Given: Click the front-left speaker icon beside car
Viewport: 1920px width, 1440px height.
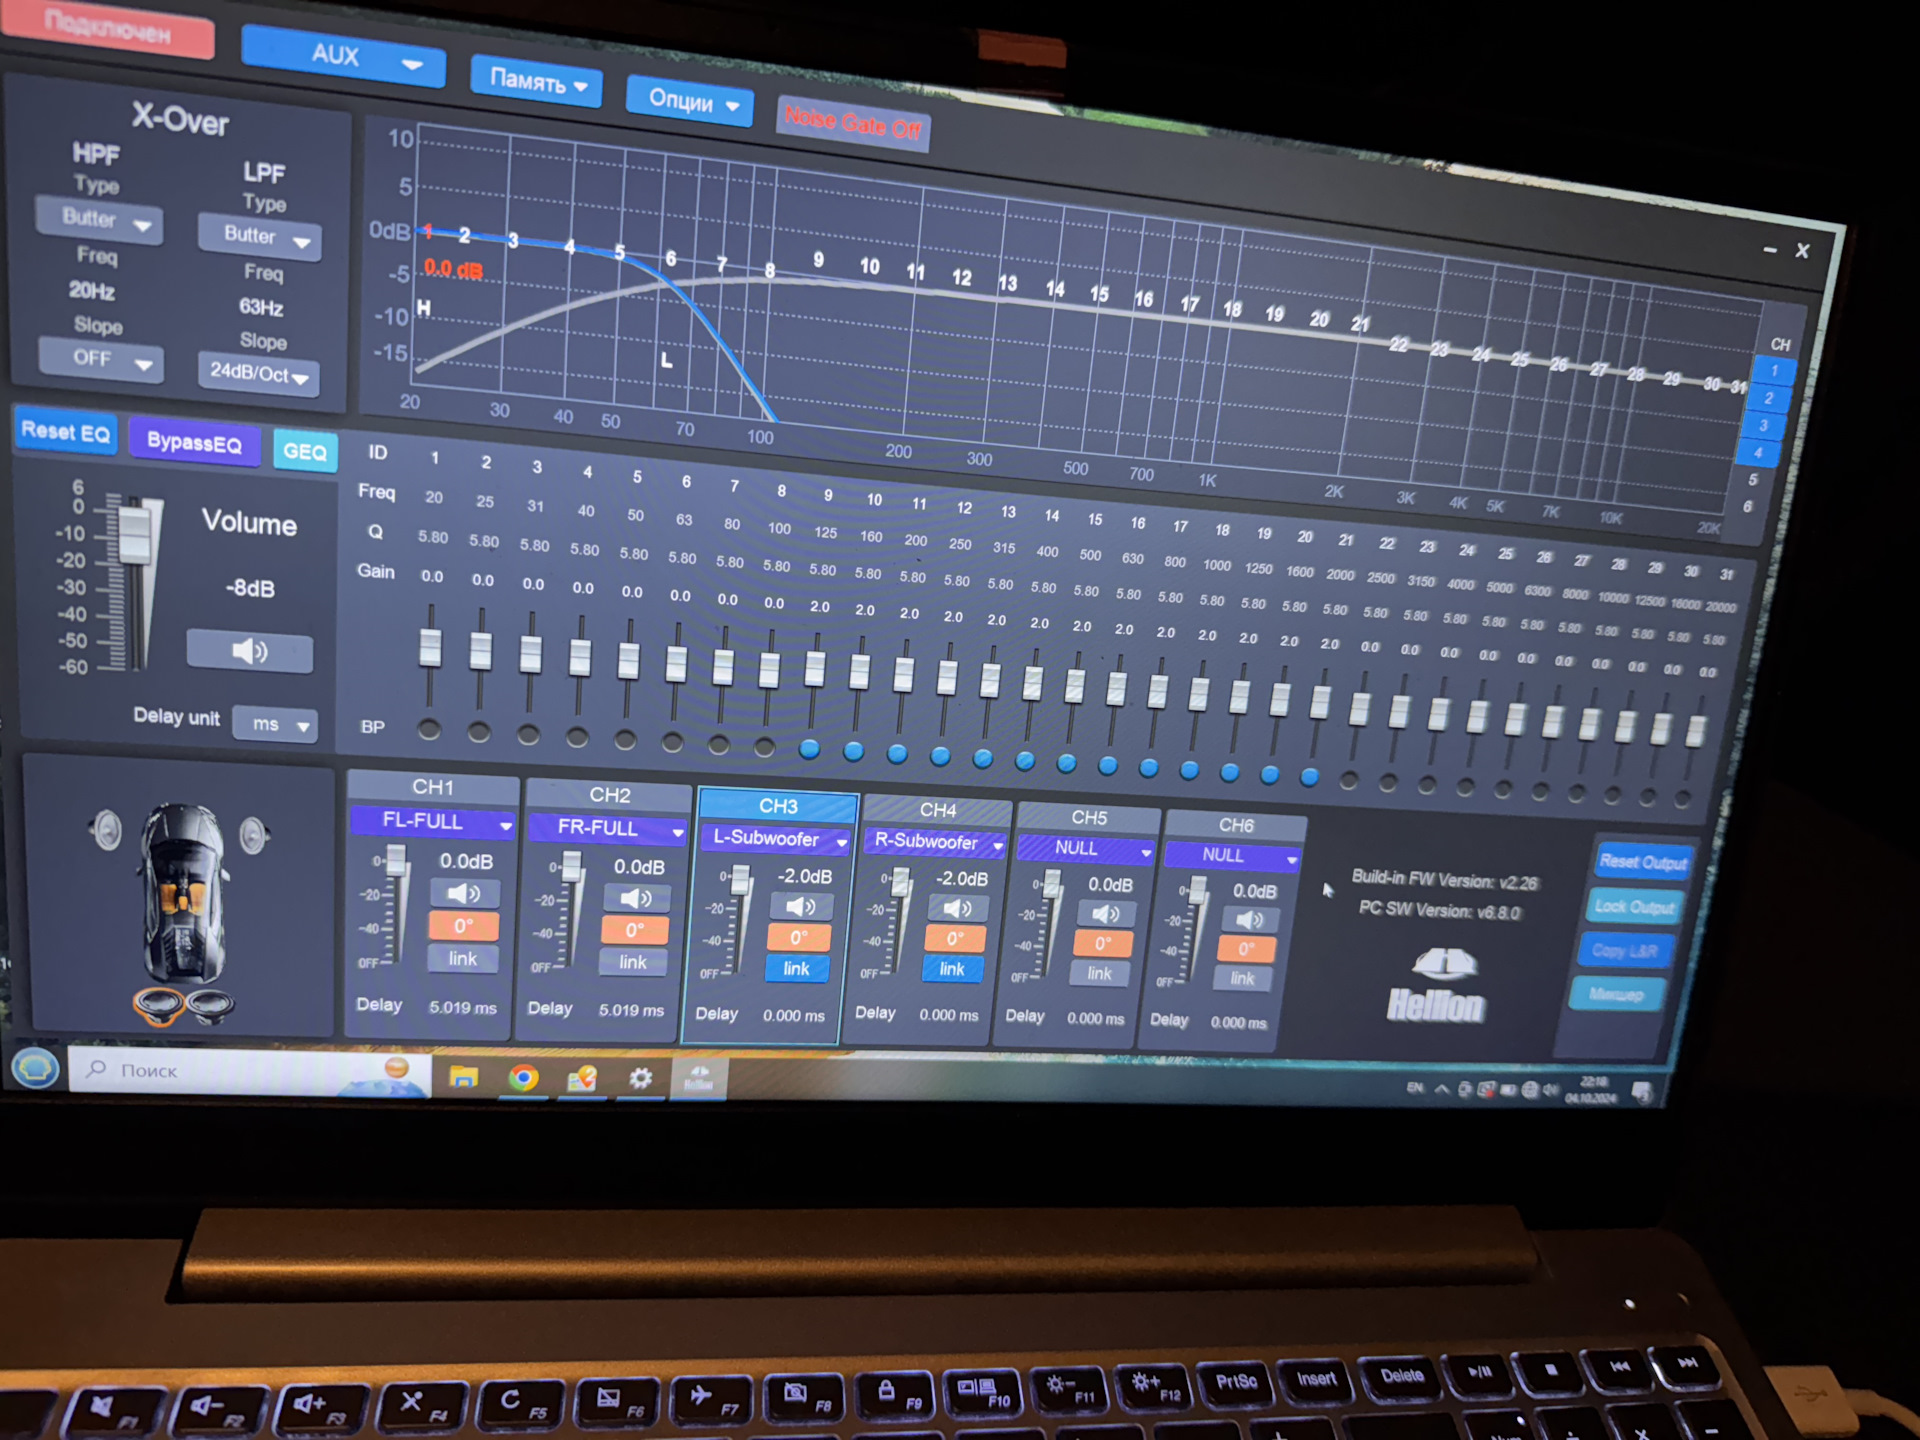Looking at the screenshot, I should click(x=106, y=829).
